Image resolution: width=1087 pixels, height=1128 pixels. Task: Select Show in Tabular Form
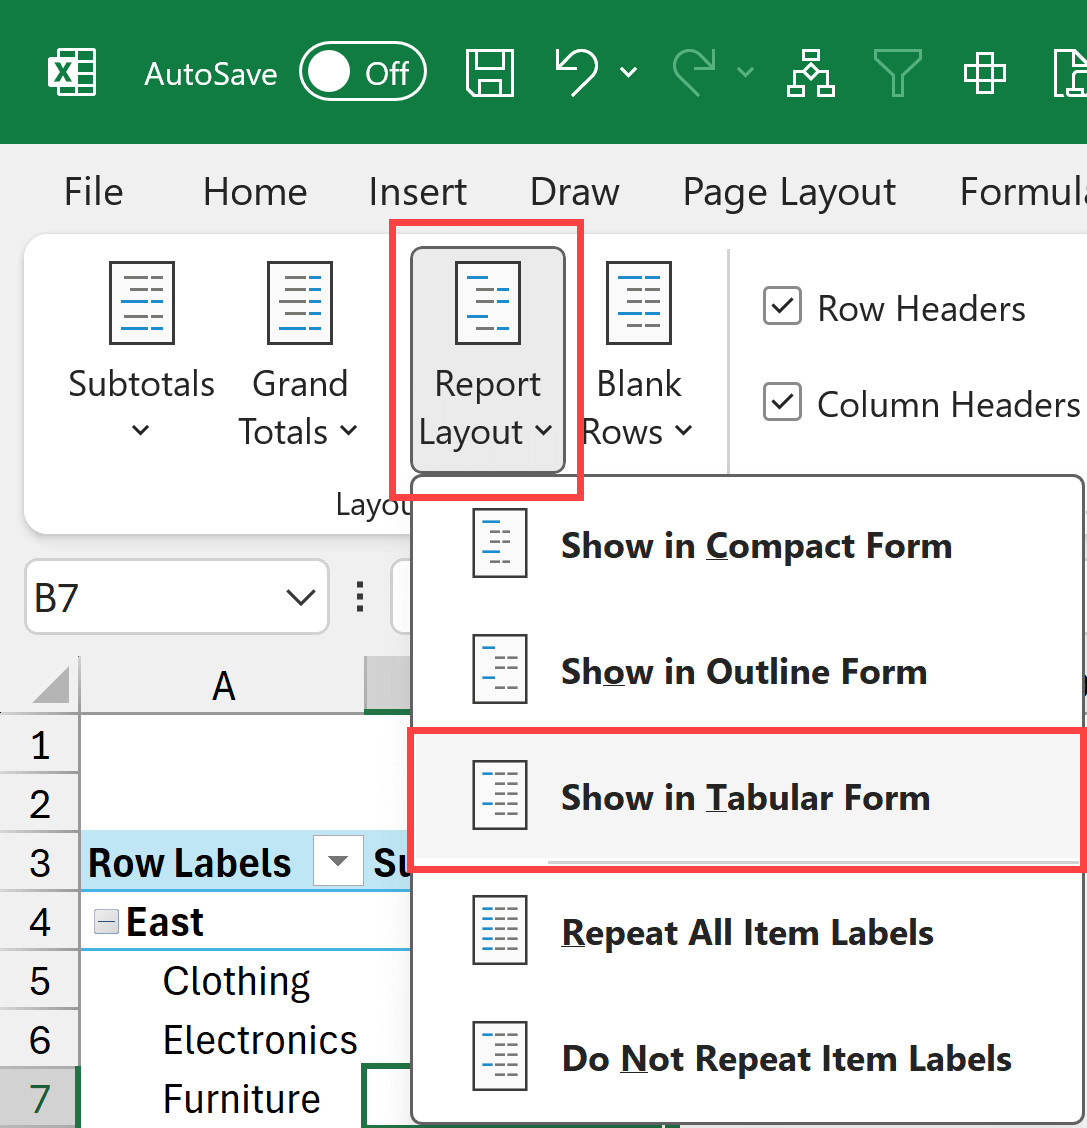pyautogui.click(x=745, y=798)
